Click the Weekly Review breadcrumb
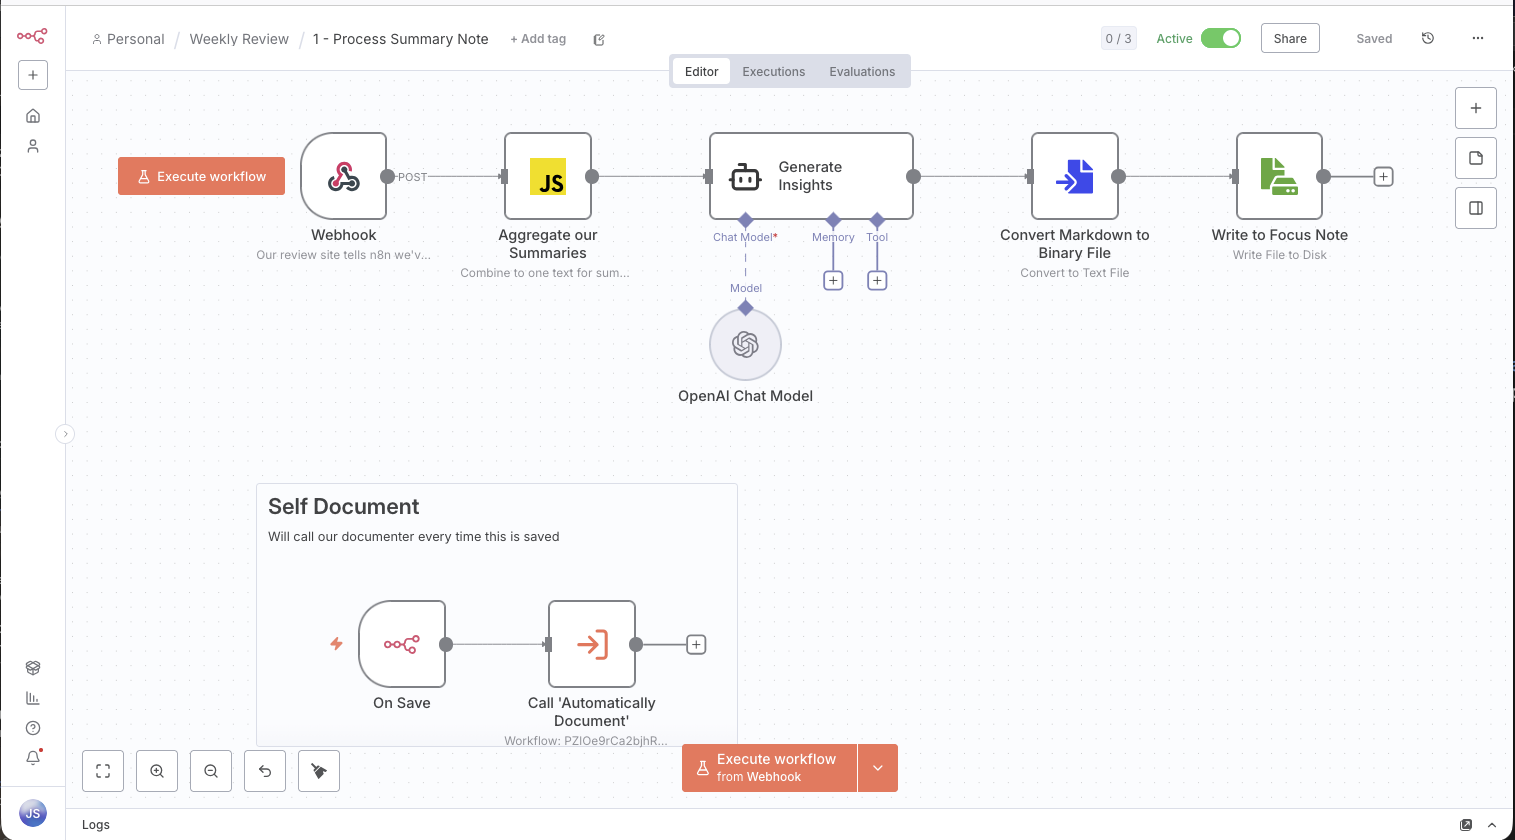 tap(239, 39)
